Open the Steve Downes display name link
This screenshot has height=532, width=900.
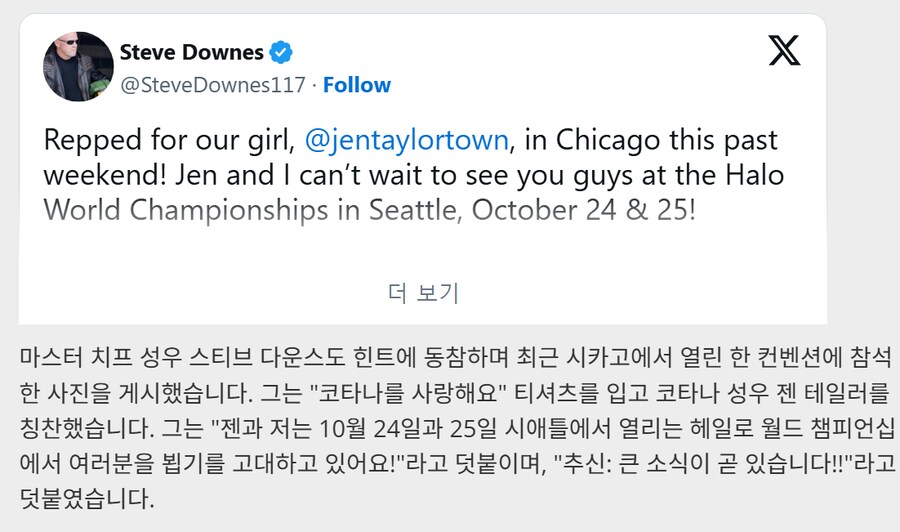(191, 52)
